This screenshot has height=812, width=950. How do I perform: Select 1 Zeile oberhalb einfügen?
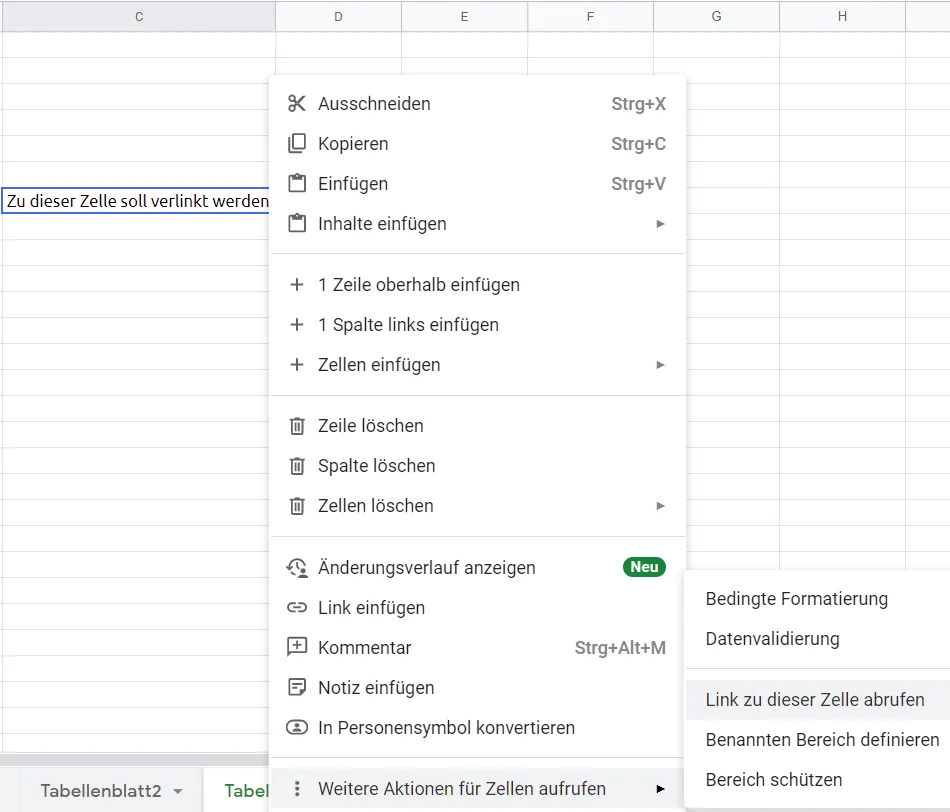(477, 285)
